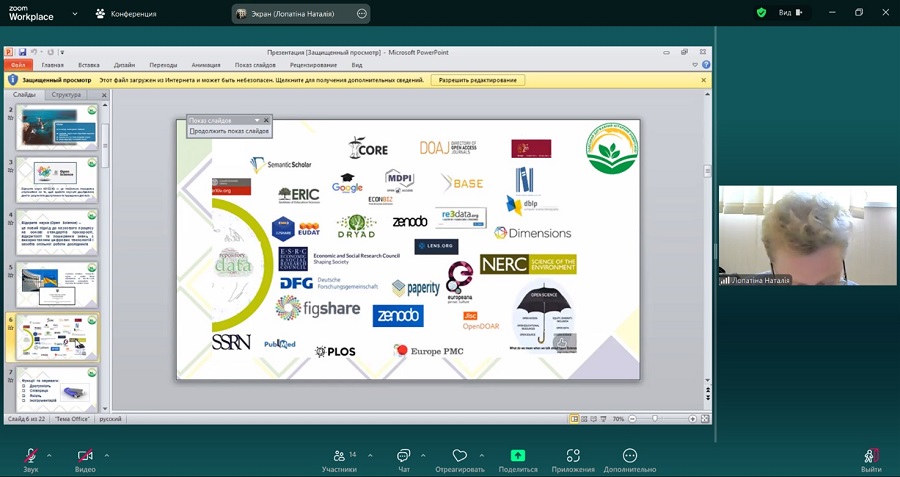Image resolution: width=900 pixels, height=477 pixels.
Task: Expand video options arrow next to 'Видео'
Action: [106, 456]
